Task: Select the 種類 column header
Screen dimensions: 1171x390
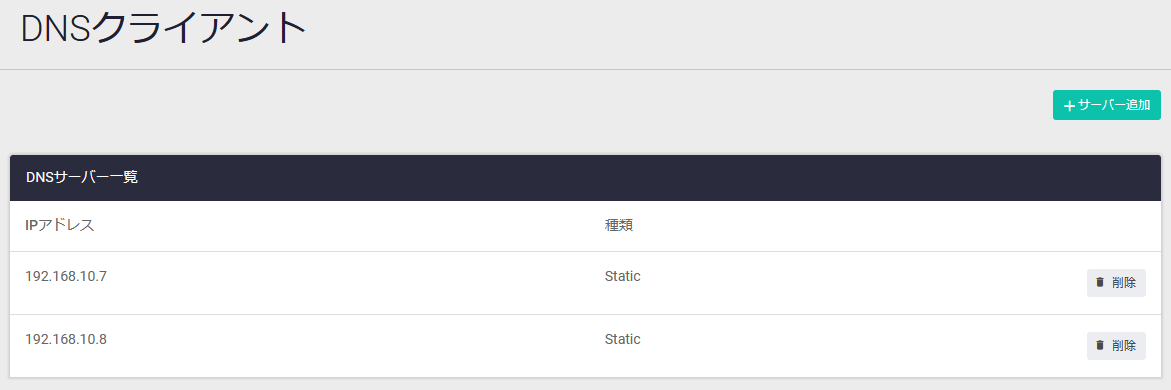Action: (618, 225)
